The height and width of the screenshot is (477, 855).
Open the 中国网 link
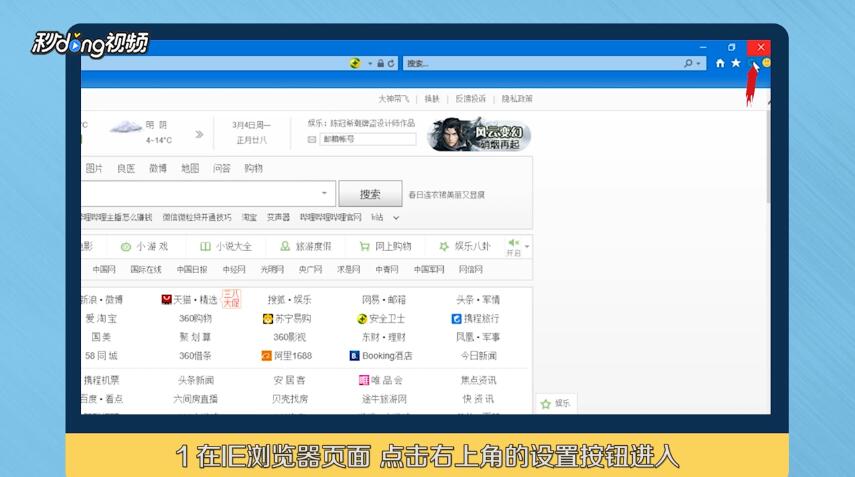(104, 269)
